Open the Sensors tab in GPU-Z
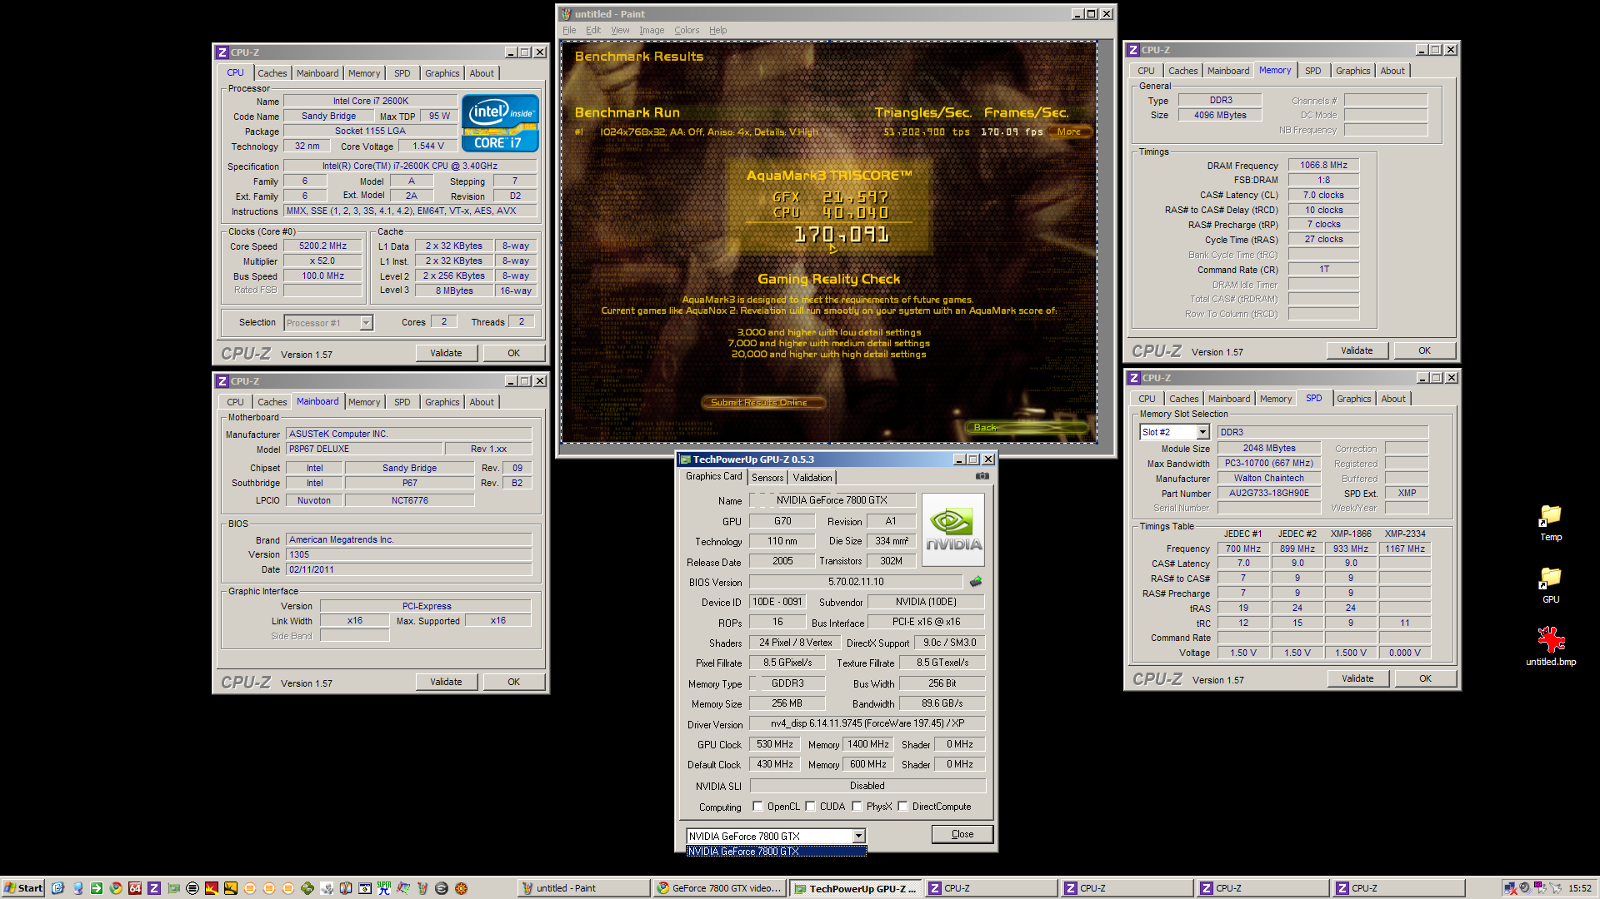This screenshot has width=1600, height=899. click(x=768, y=477)
